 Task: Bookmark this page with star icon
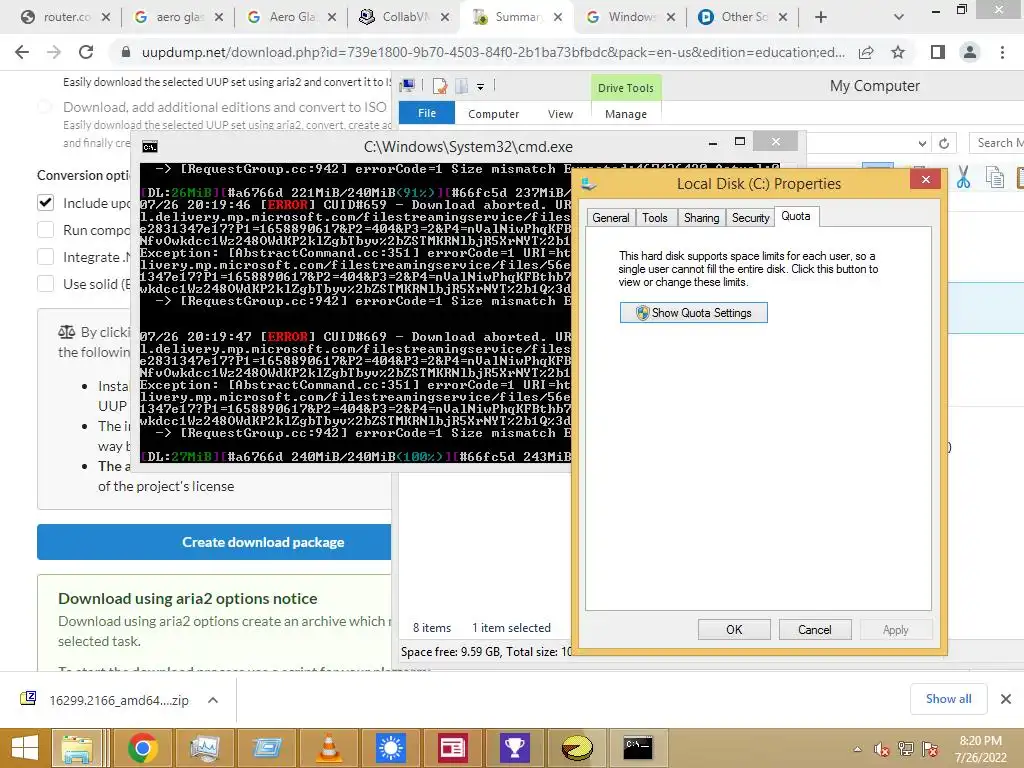coord(898,52)
